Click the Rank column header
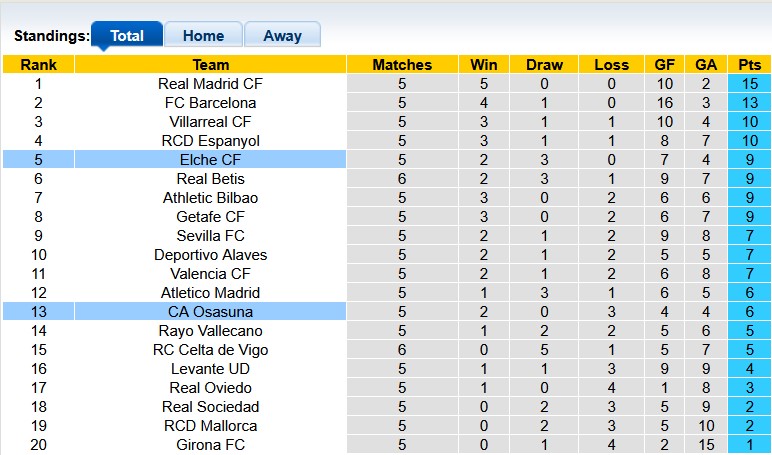 point(38,65)
